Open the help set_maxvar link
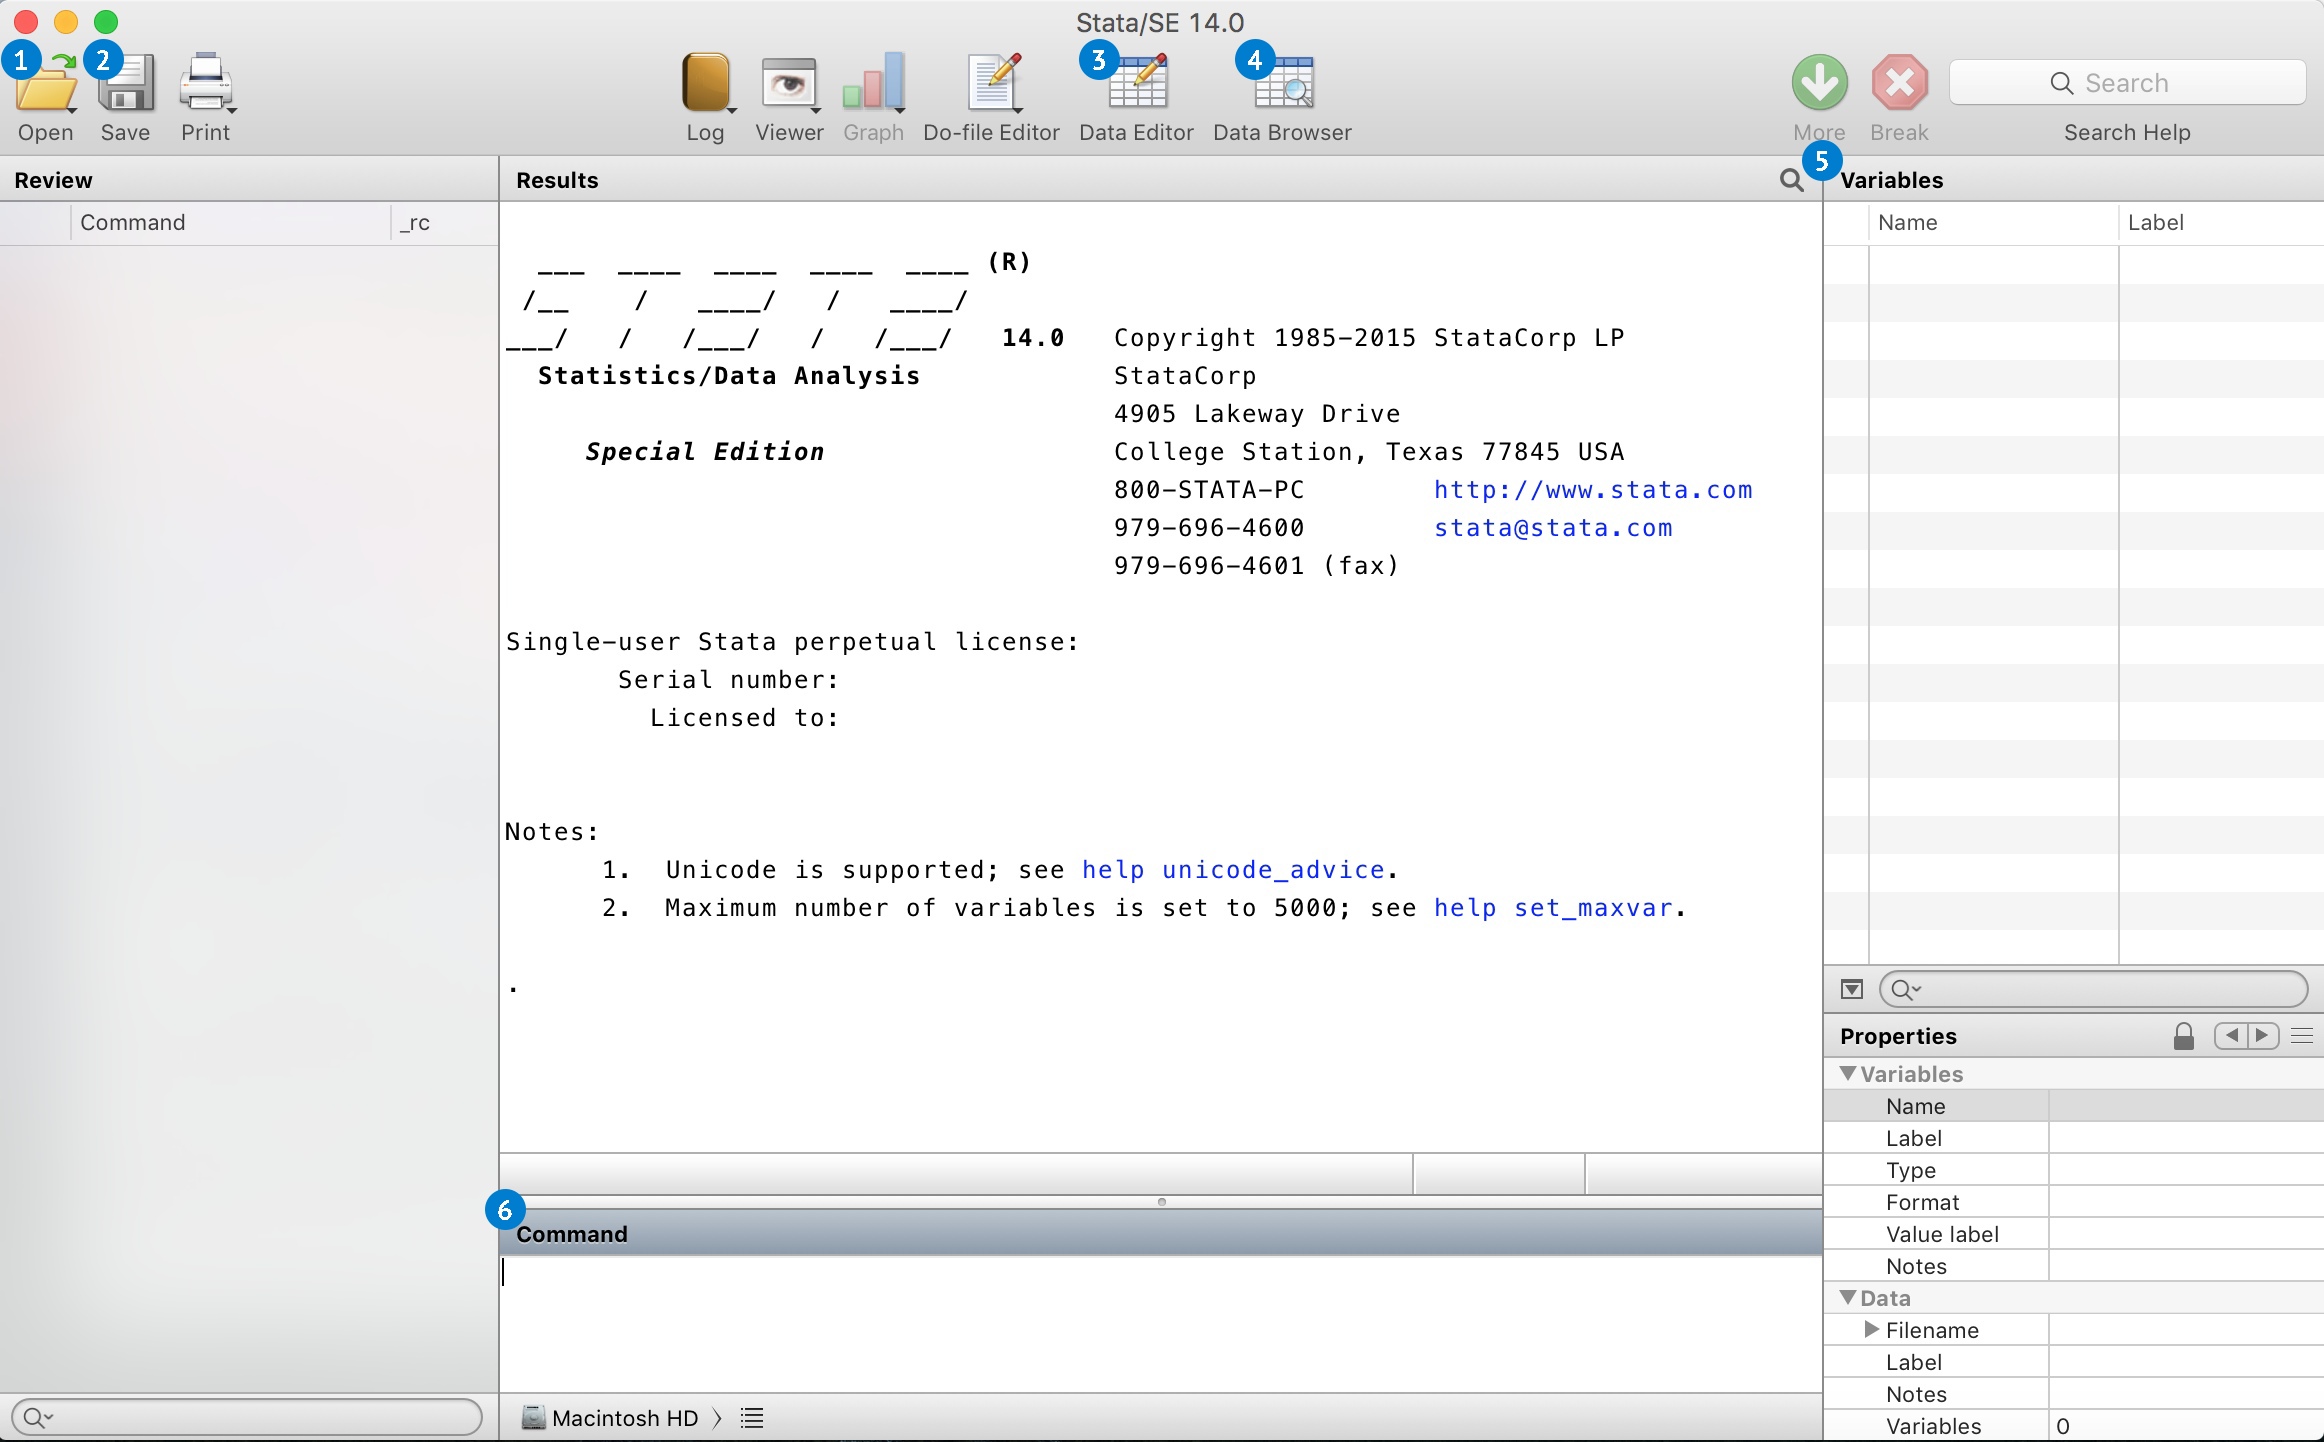This screenshot has width=2324, height=1442. point(1553,908)
